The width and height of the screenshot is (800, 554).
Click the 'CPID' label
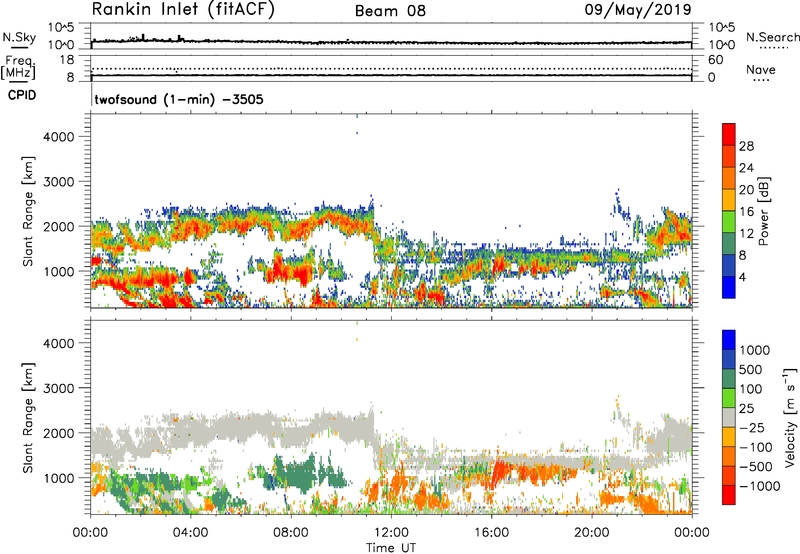tap(22, 95)
